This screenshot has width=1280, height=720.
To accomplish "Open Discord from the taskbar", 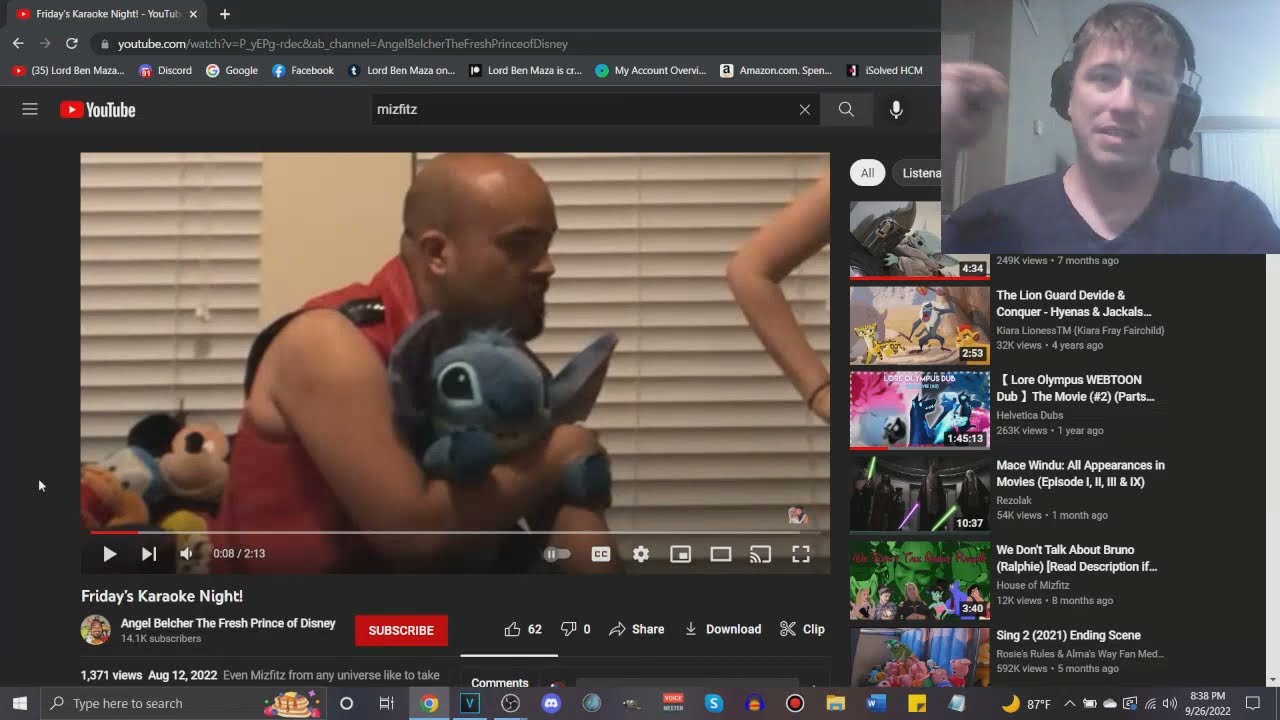I will pyautogui.click(x=551, y=703).
